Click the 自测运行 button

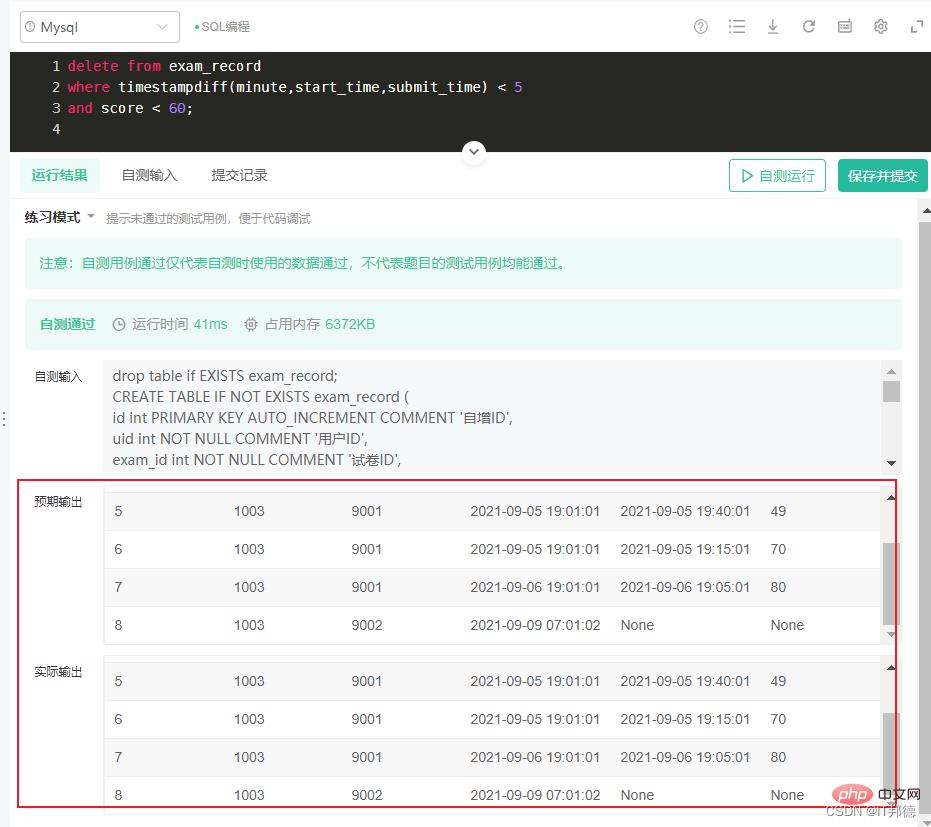click(777, 176)
